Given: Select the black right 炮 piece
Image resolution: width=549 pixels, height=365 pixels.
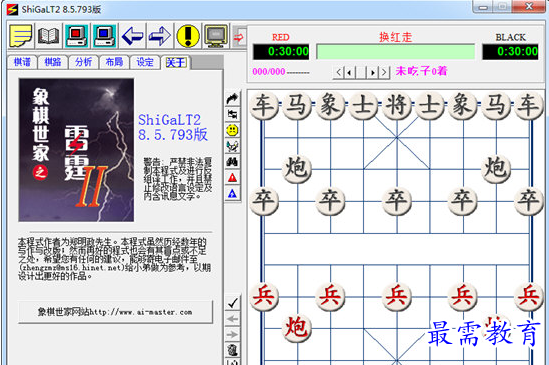Looking at the screenshot, I should coord(495,168).
